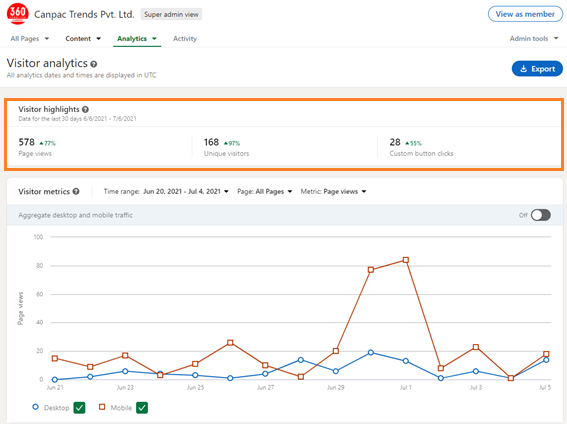Open the Visitor highlights help icon

(x=85, y=109)
